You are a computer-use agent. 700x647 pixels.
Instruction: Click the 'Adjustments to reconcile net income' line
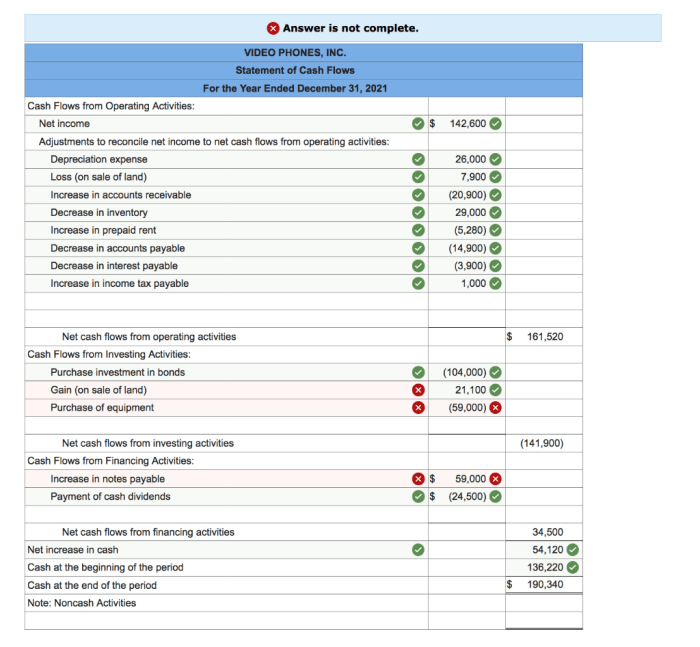[x=214, y=142]
